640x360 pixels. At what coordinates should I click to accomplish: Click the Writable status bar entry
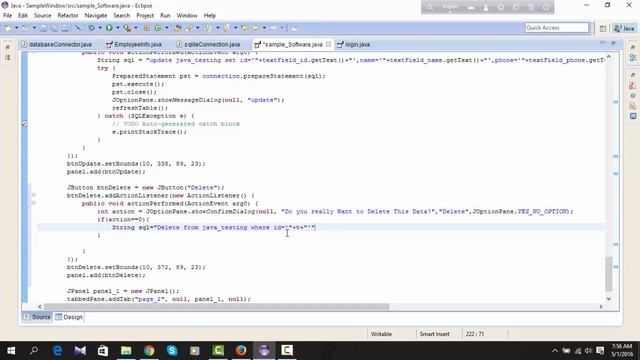point(381,334)
